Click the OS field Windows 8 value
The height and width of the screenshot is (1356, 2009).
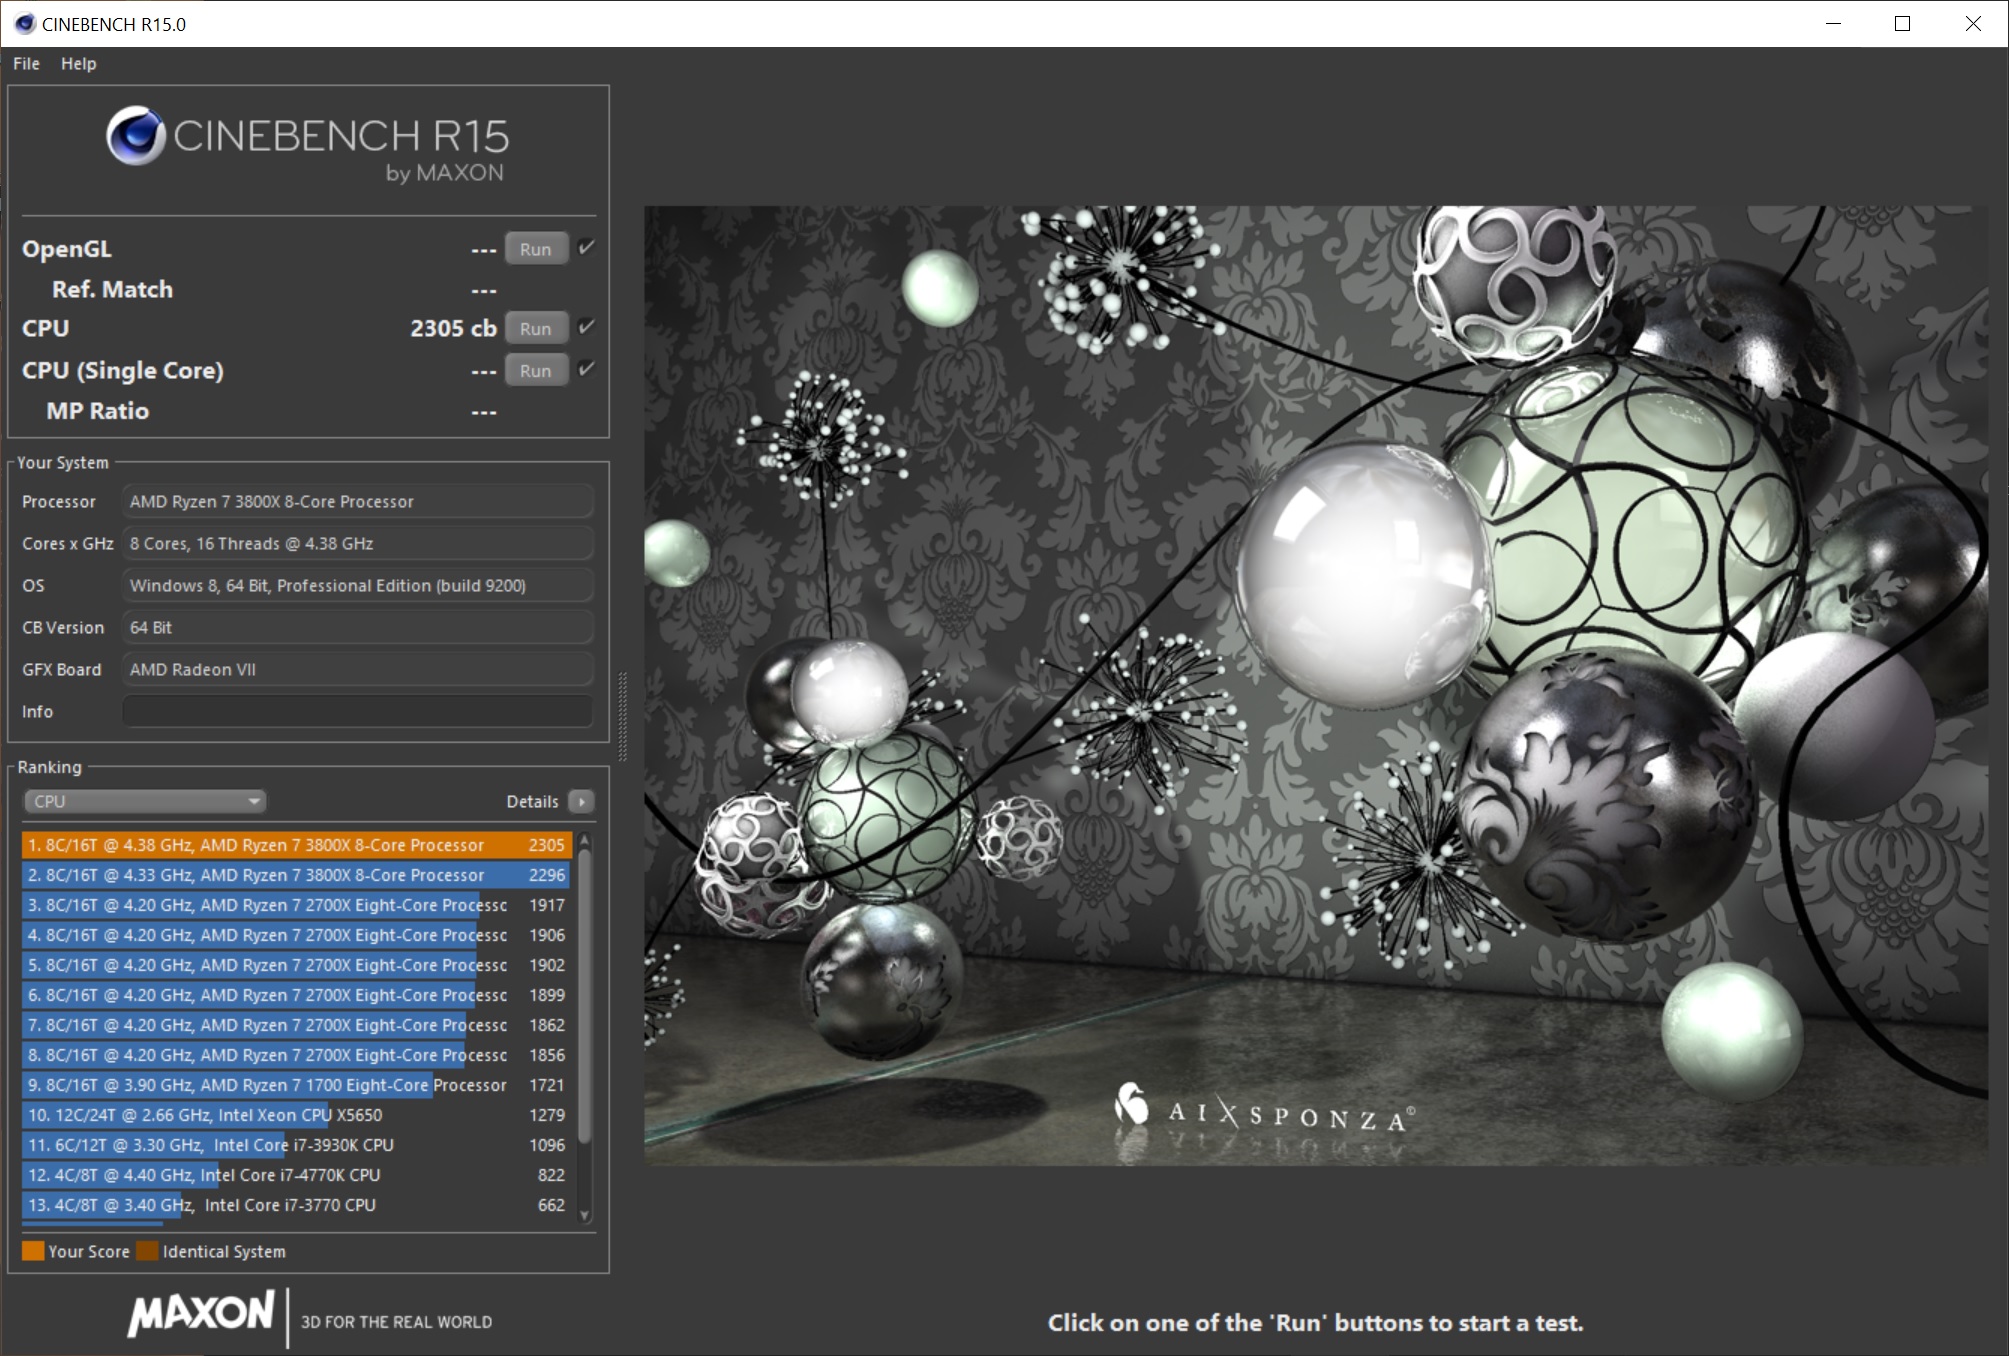coord(358,585)
